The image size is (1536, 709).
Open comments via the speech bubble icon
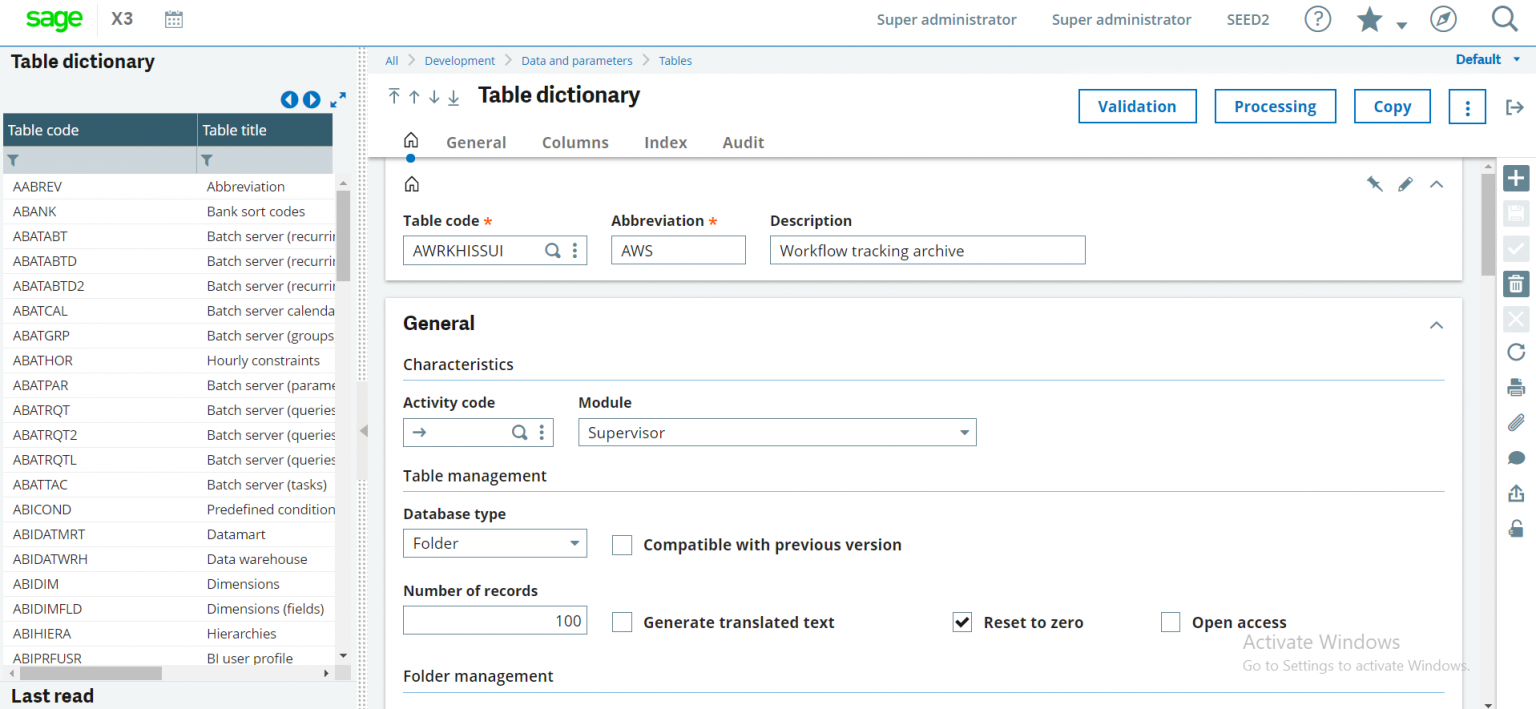1516,457
